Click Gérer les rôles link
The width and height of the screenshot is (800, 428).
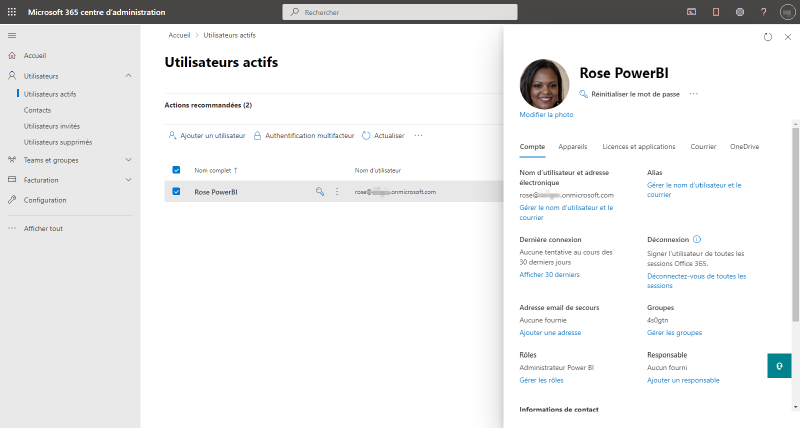541,380
